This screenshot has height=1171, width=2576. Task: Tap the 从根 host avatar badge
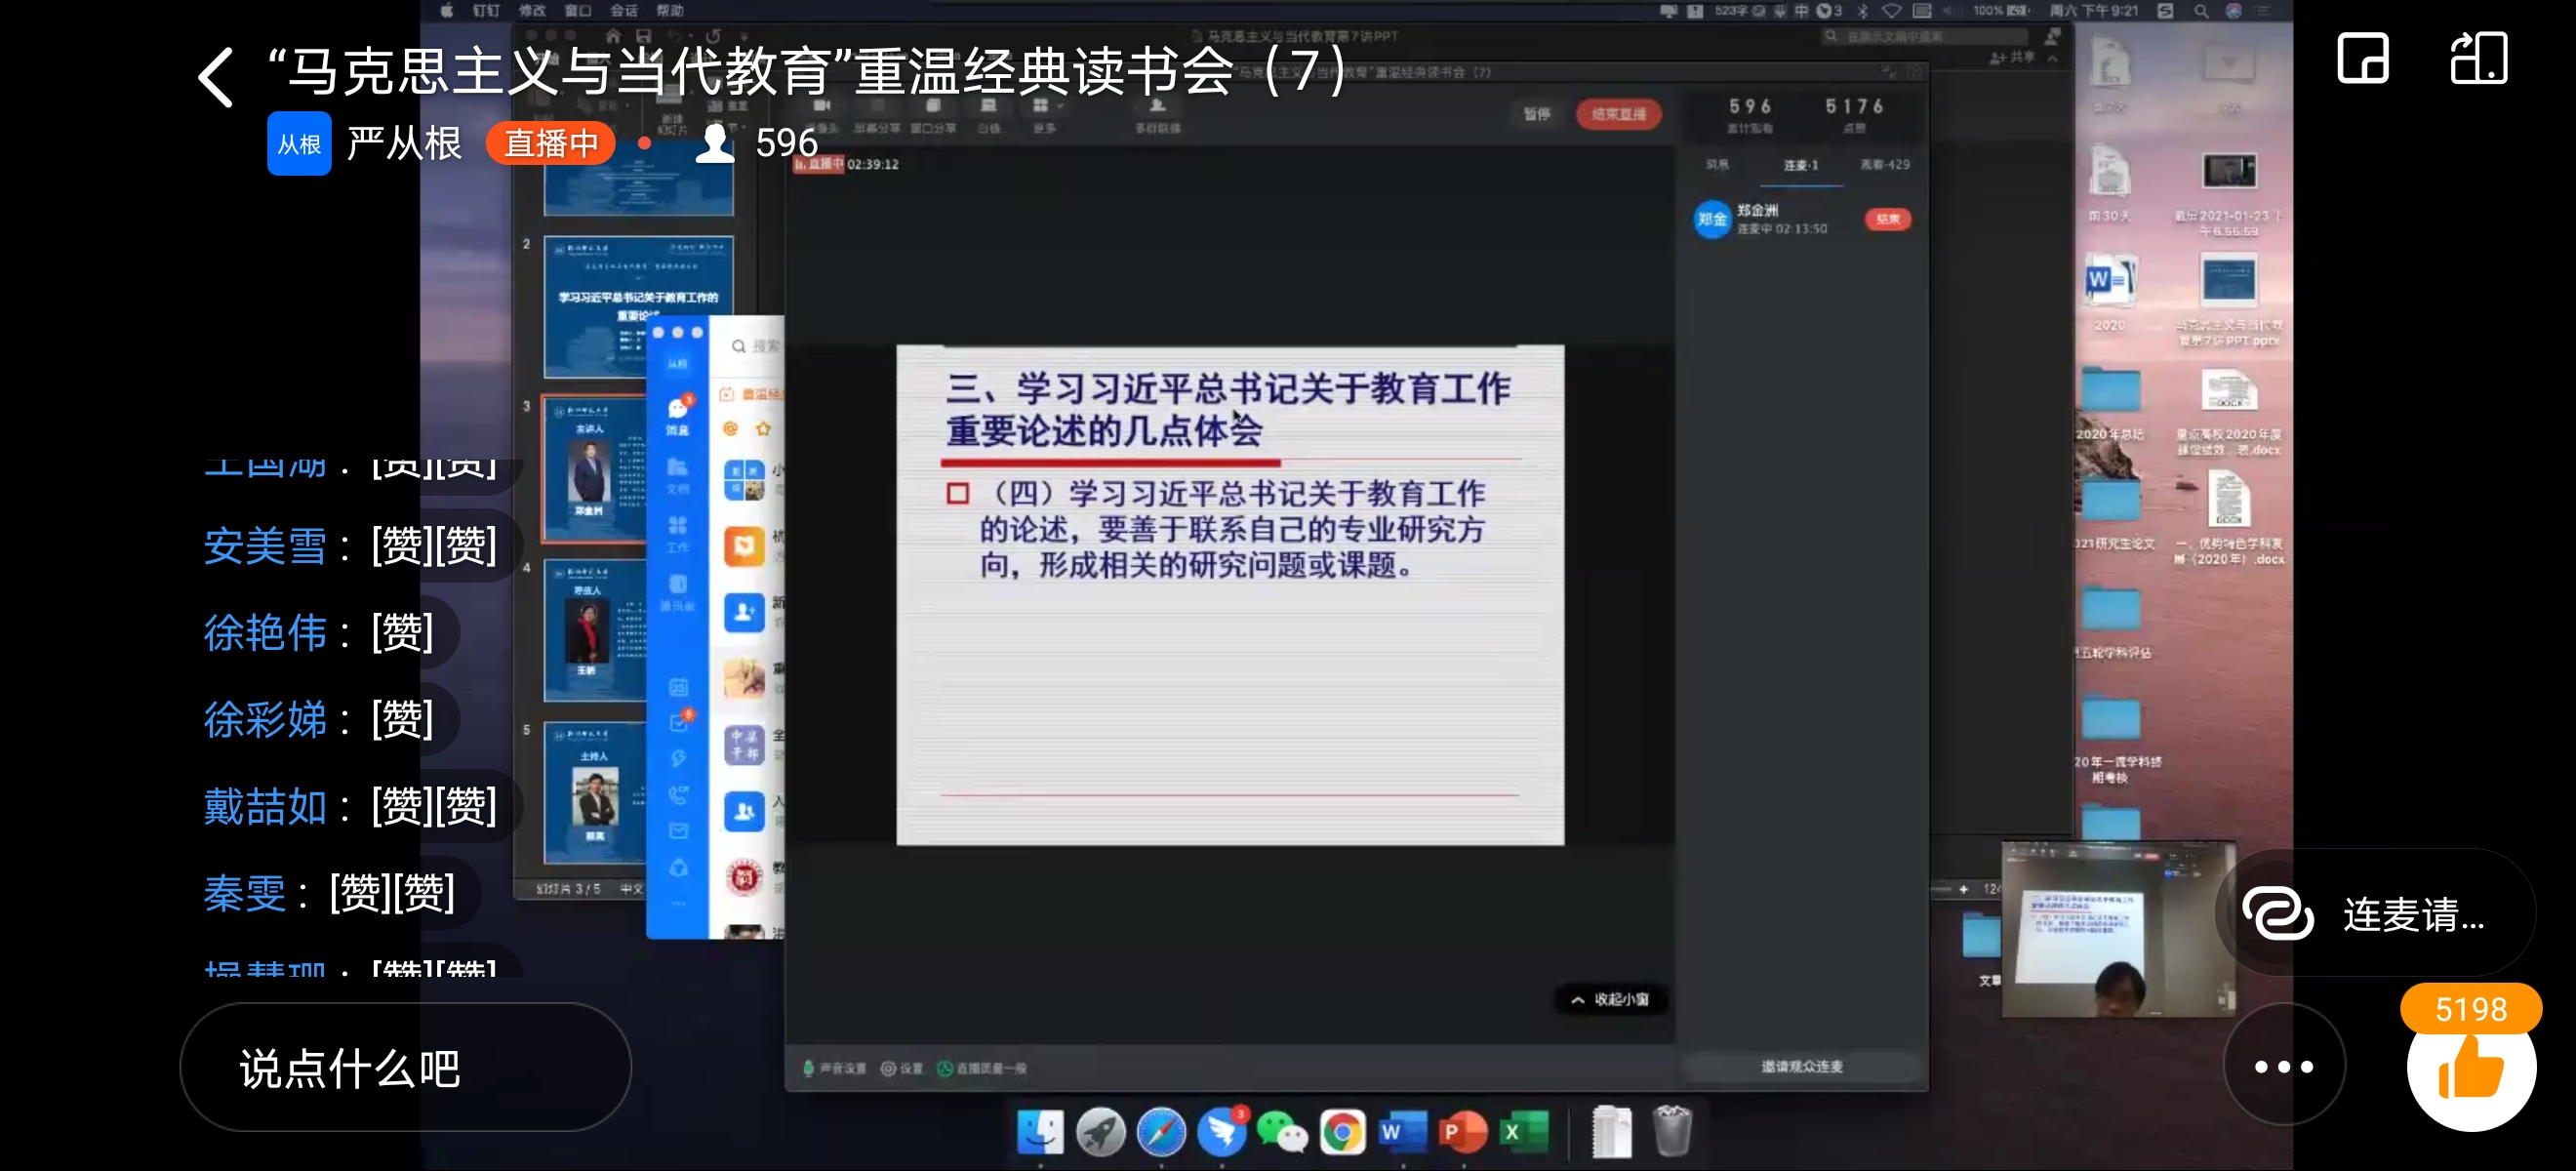tap(298, 144)
